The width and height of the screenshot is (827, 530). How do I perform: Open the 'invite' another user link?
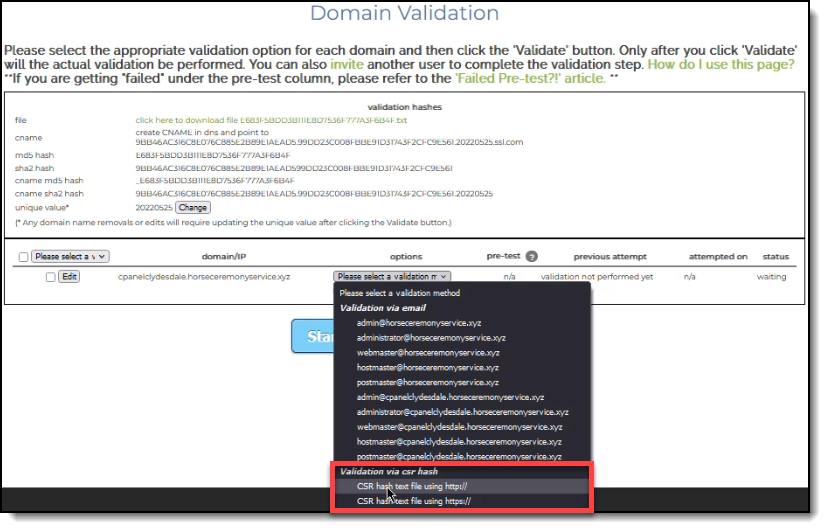347,64
